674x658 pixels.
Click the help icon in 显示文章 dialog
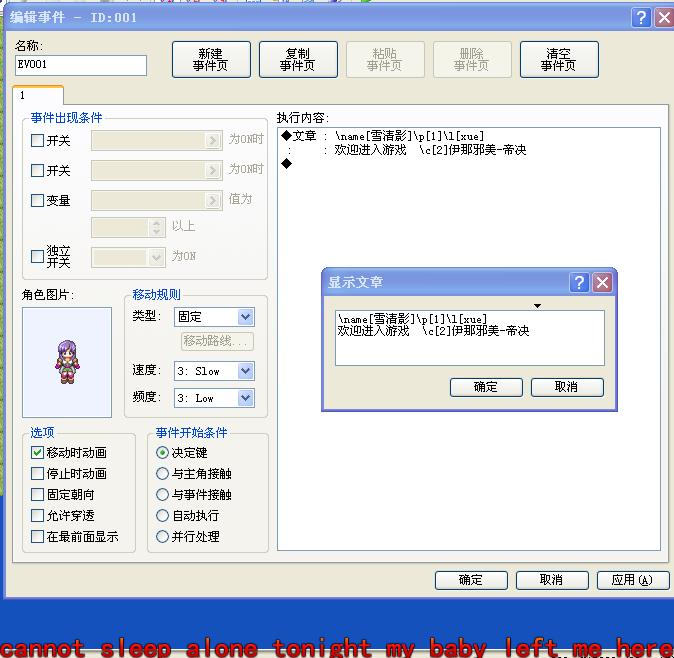(579, 282)
